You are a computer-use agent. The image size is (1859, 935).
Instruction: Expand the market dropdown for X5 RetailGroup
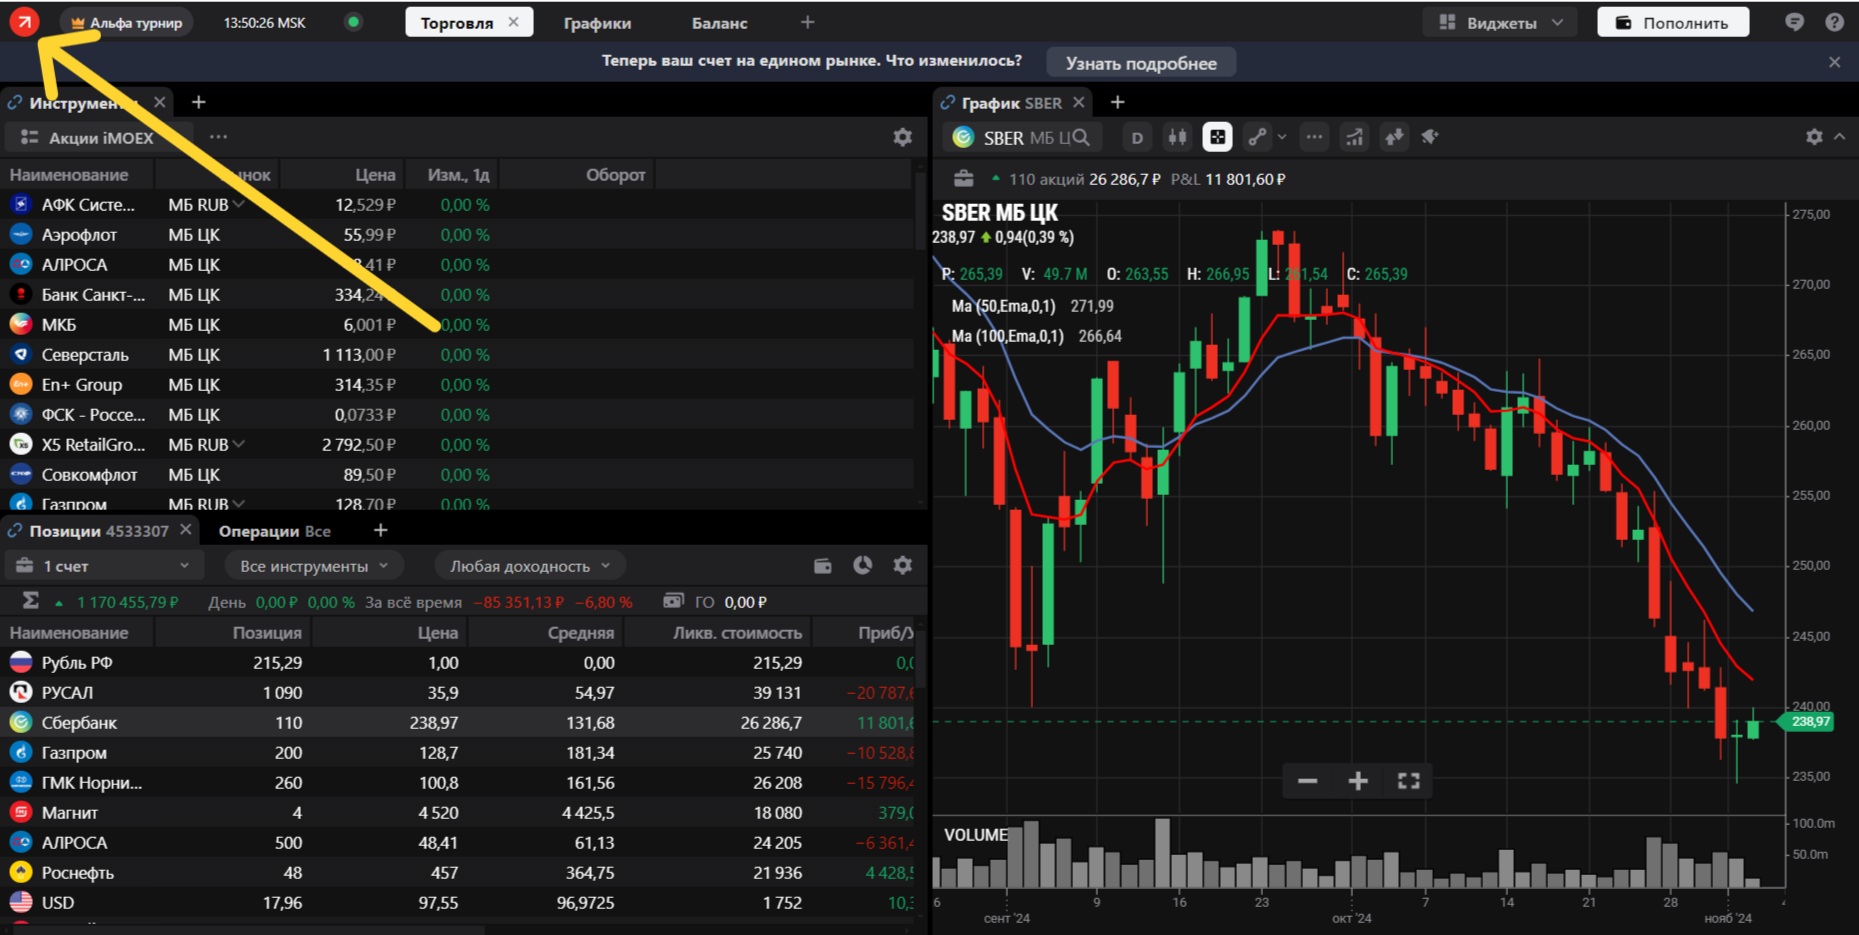click(239, 444)
